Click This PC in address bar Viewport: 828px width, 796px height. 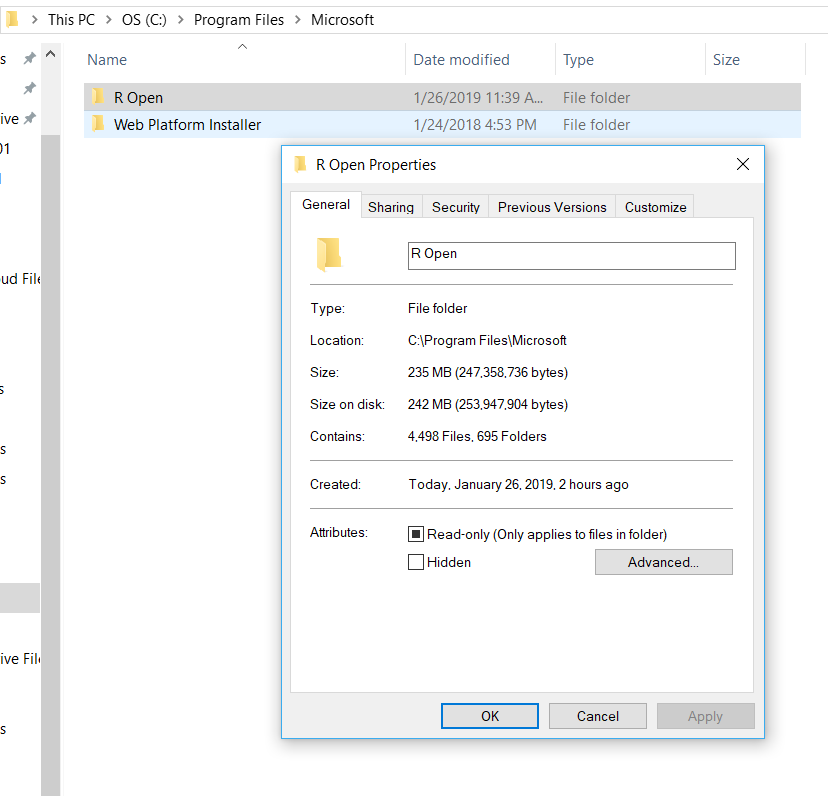[x=71, y=20]
